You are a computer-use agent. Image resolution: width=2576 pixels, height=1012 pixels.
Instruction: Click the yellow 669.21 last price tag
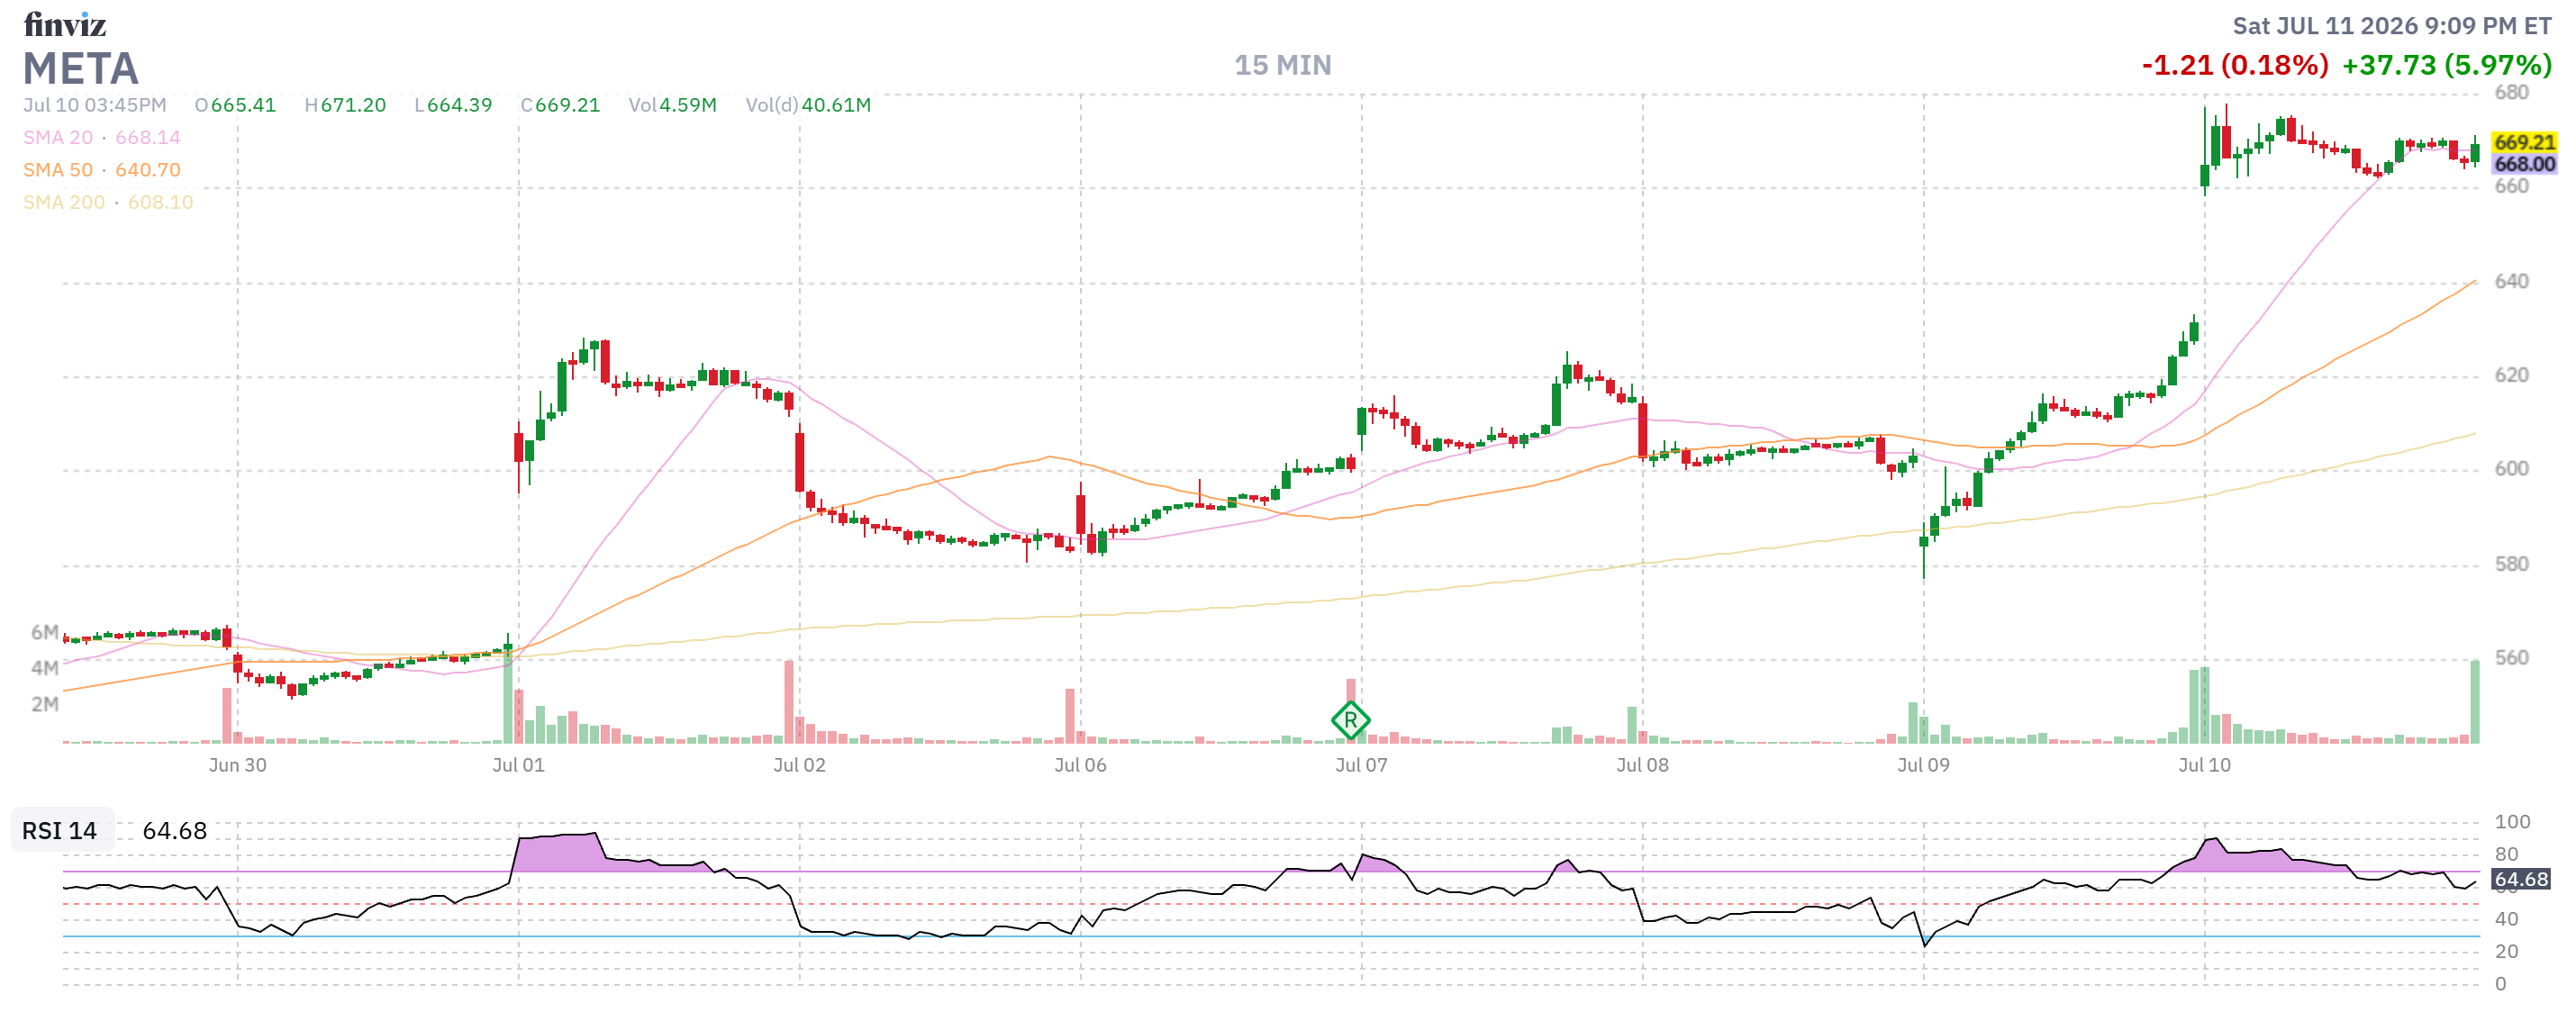pyautogui.click(x=2524, y=142)
